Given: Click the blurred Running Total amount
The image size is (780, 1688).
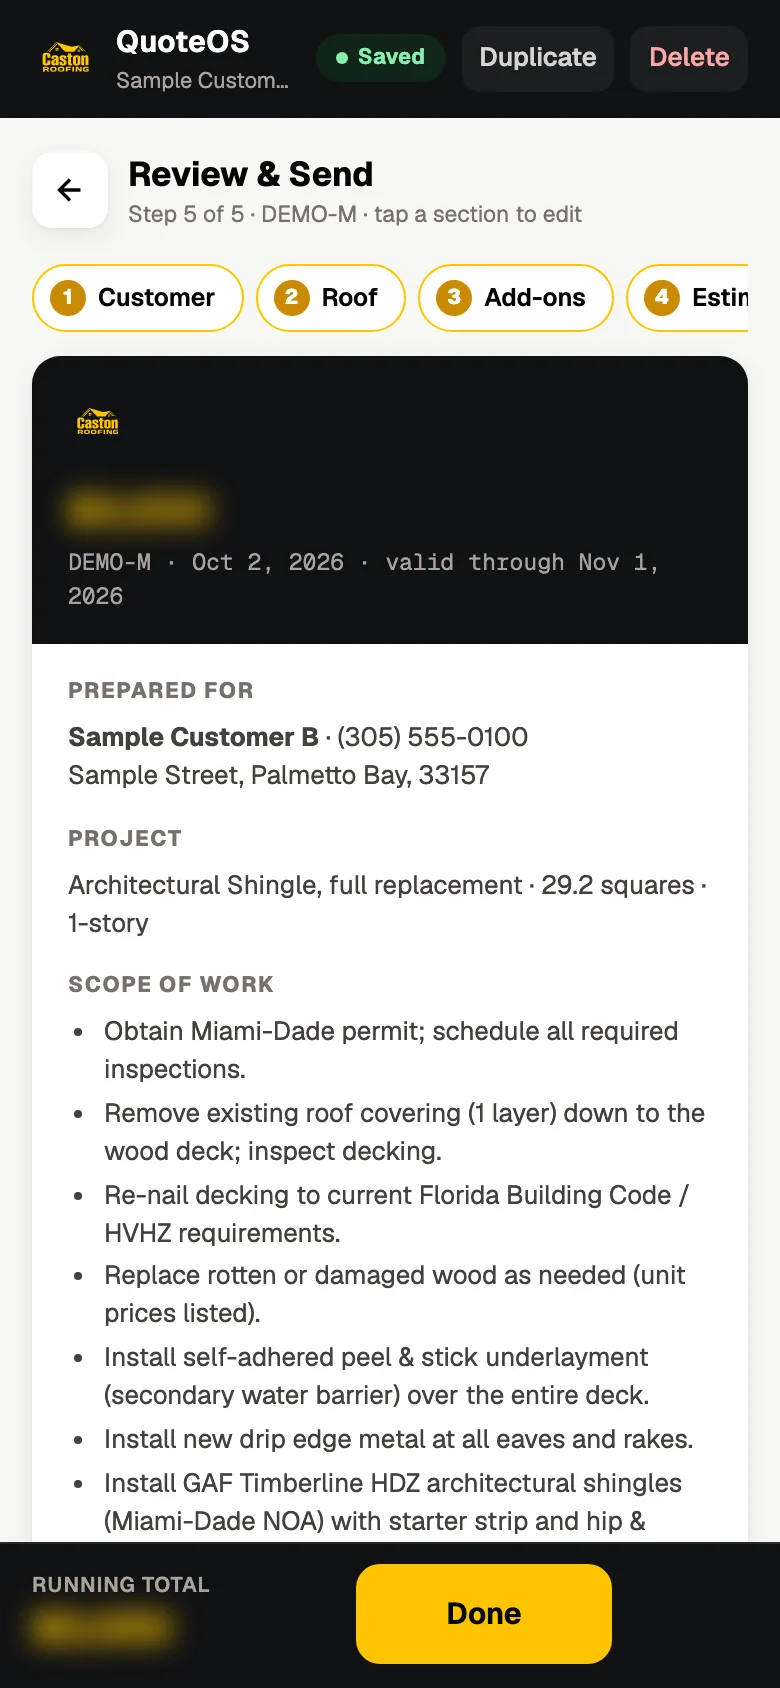Looking at the screenshot, I should click(x=100, y=1628).
